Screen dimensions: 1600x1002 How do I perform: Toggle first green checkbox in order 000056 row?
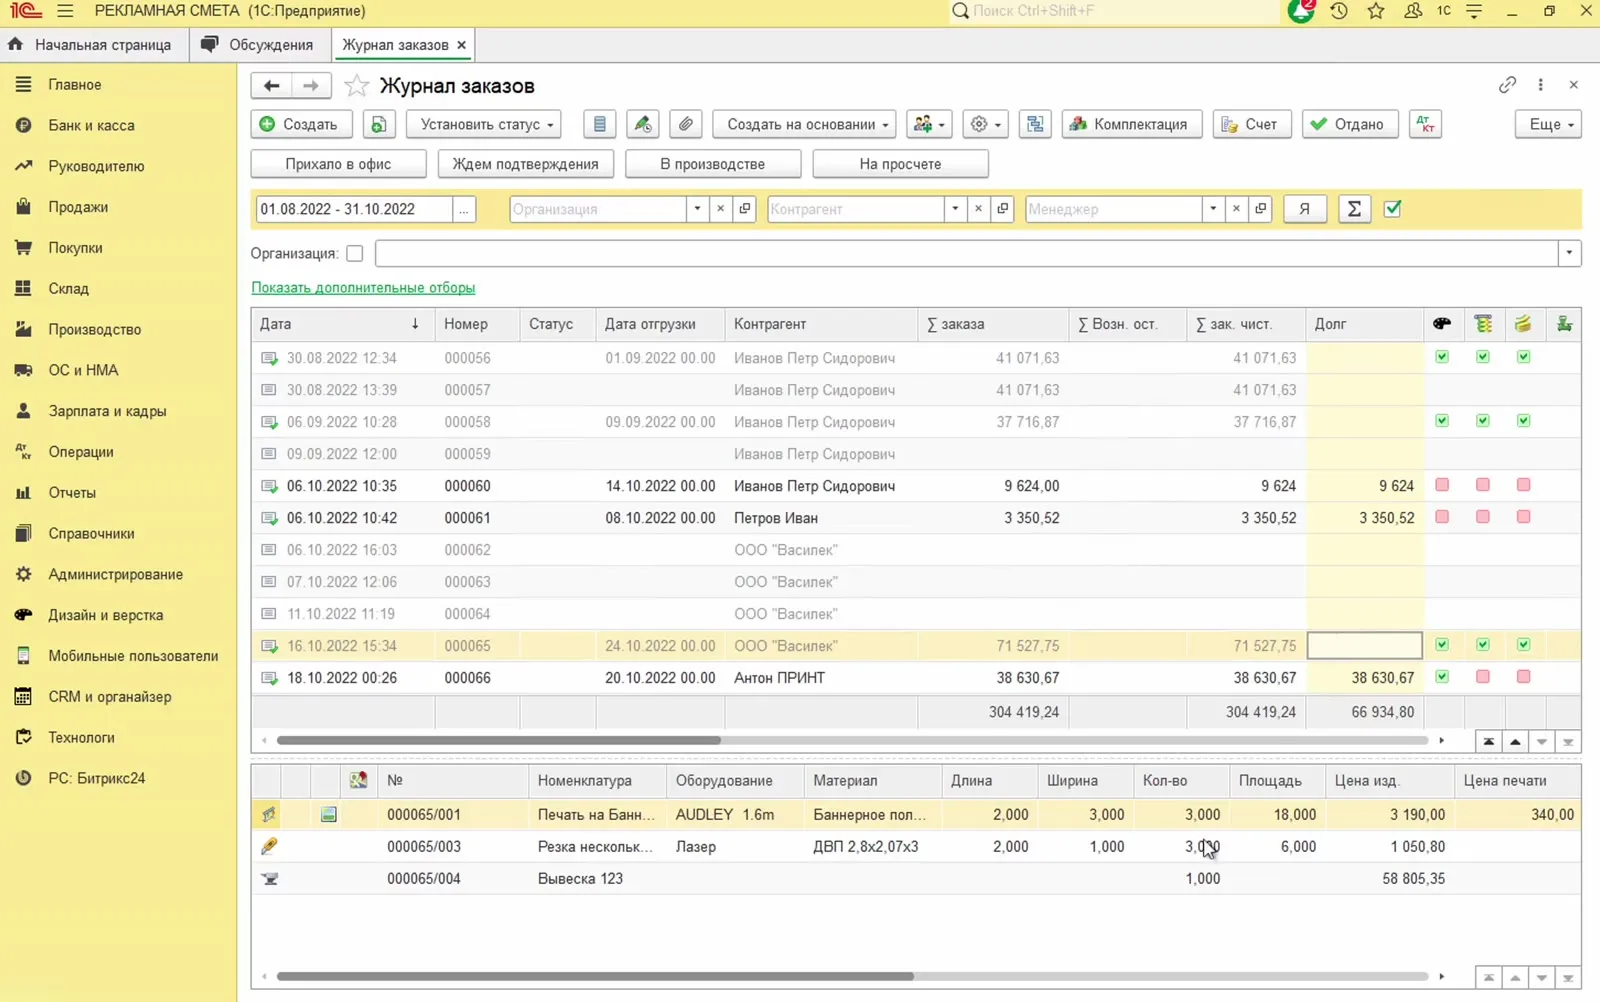pos(1442,357)
